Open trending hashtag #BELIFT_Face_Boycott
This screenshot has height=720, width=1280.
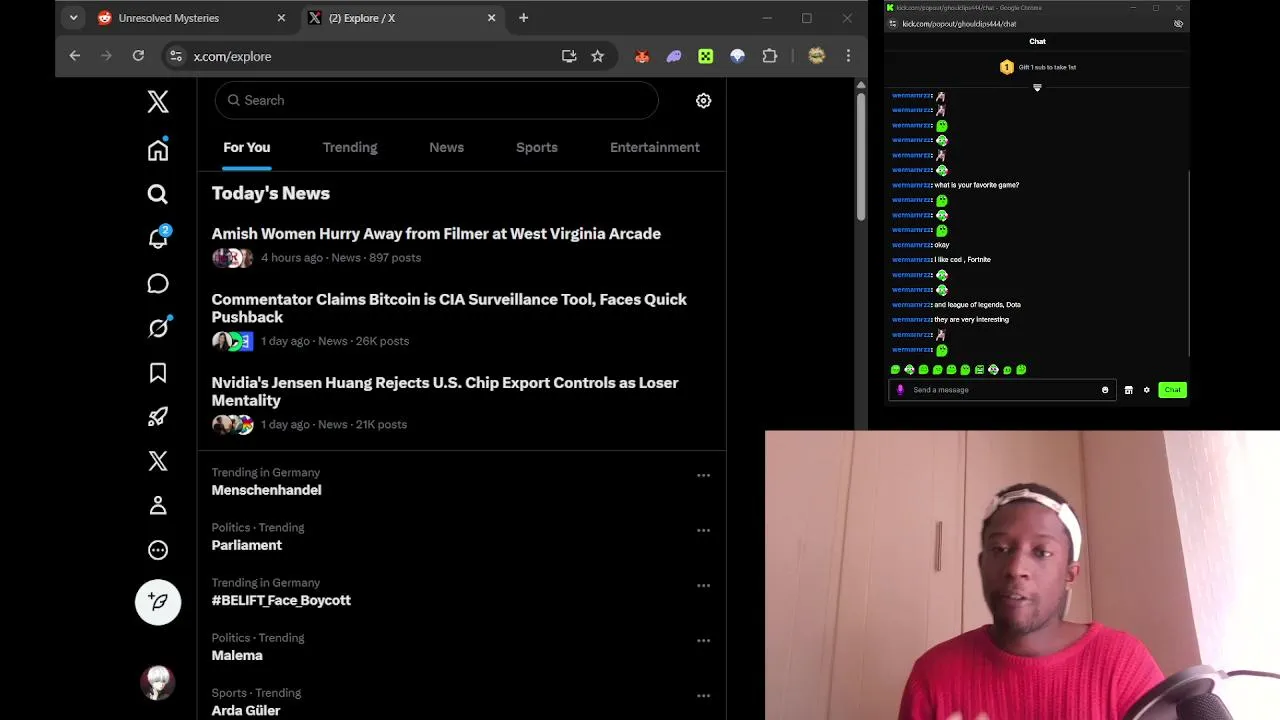pos(281,600)
